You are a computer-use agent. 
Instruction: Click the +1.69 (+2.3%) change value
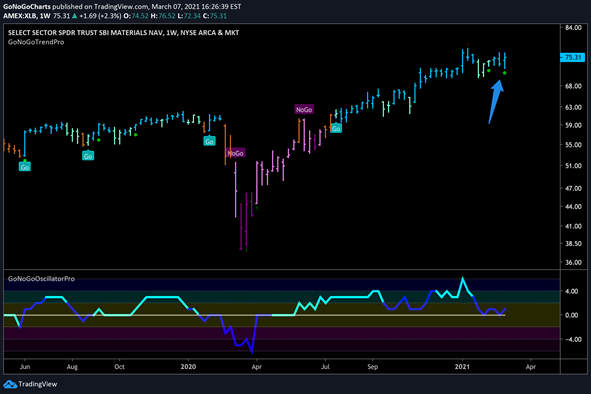point(100,16)
